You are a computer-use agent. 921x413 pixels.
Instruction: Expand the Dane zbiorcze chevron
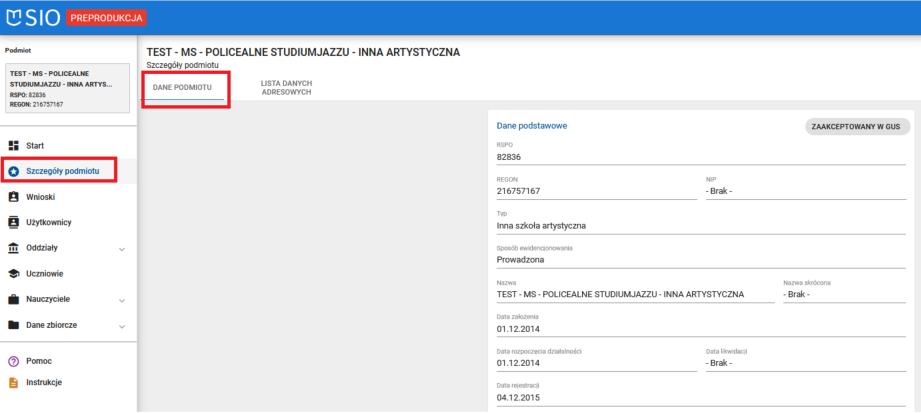point(122,325)
